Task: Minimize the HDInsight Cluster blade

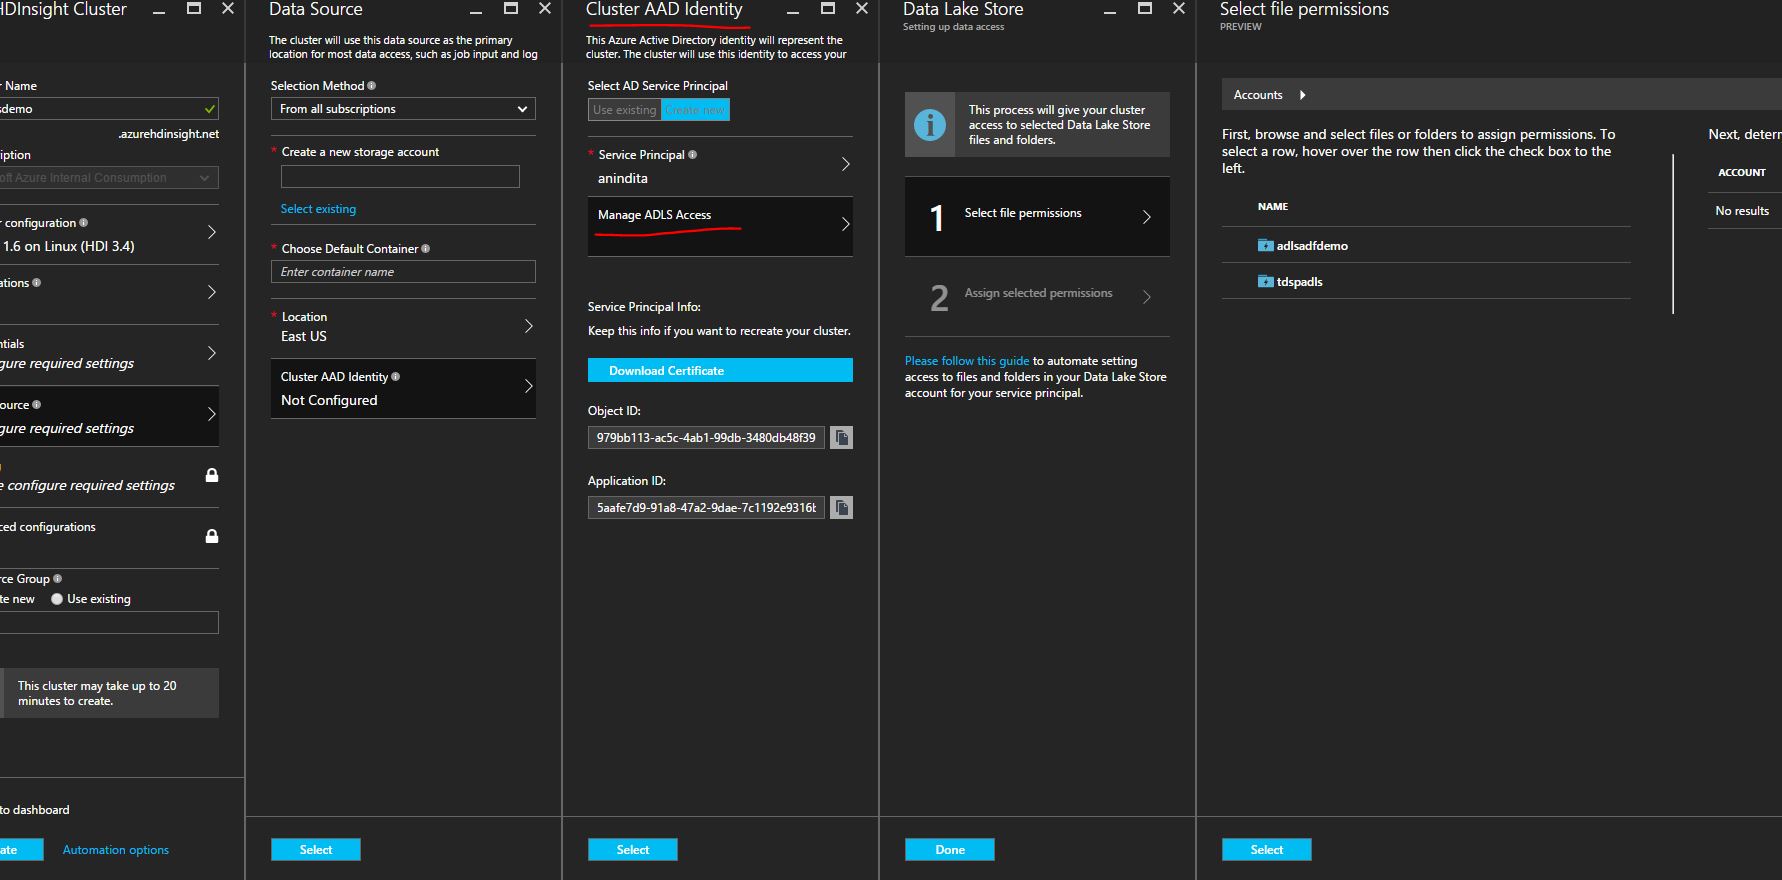Action: (159, 9)
